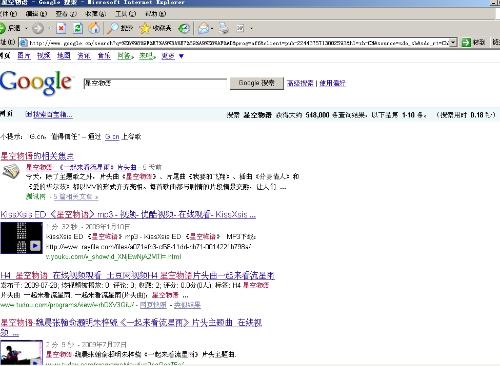Expand the address bar URL dropdown
The height and width of the screenshot is (366, 500).
point(453,42)
